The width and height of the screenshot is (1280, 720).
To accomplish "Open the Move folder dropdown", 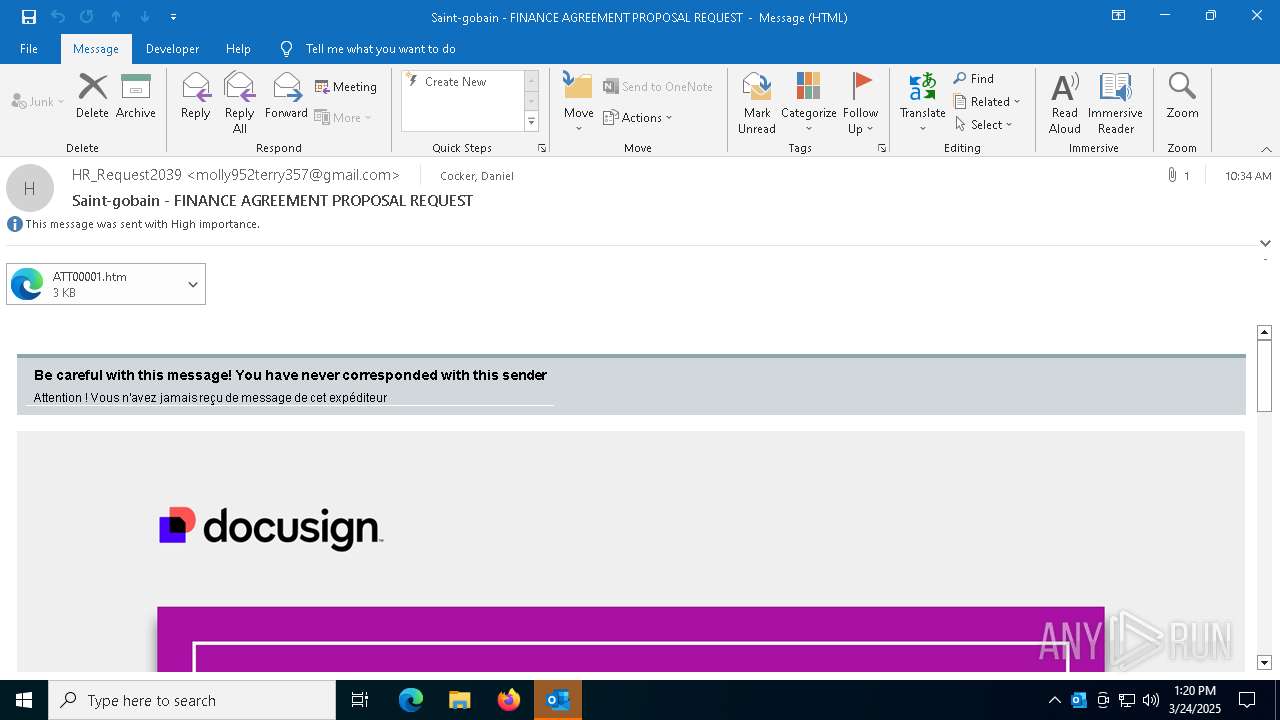I will [x=578, y=103].
